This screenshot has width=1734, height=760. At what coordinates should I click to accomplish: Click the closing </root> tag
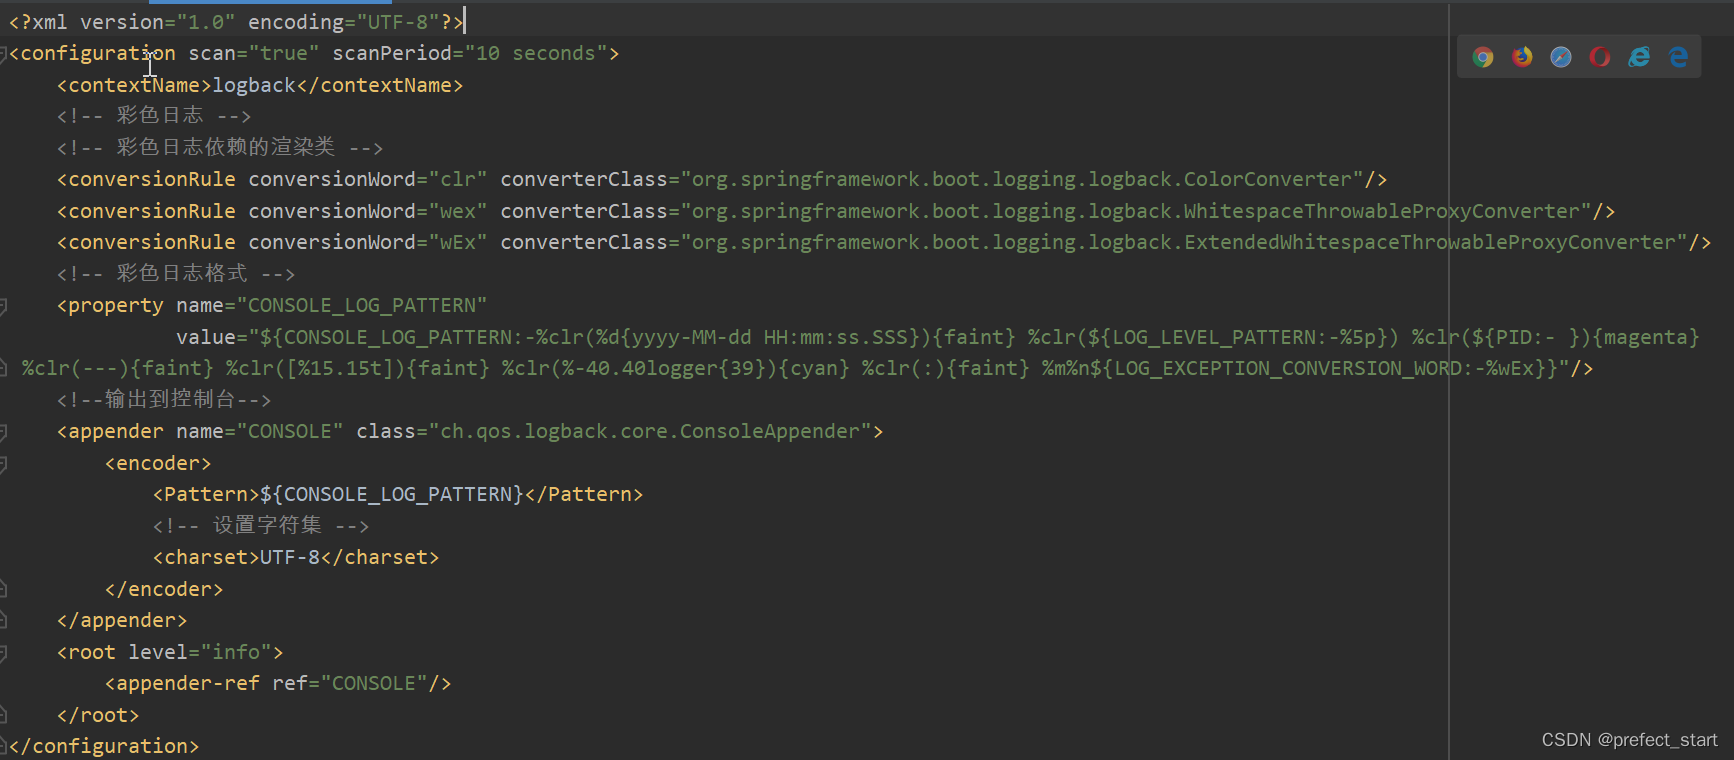(98, 715)
